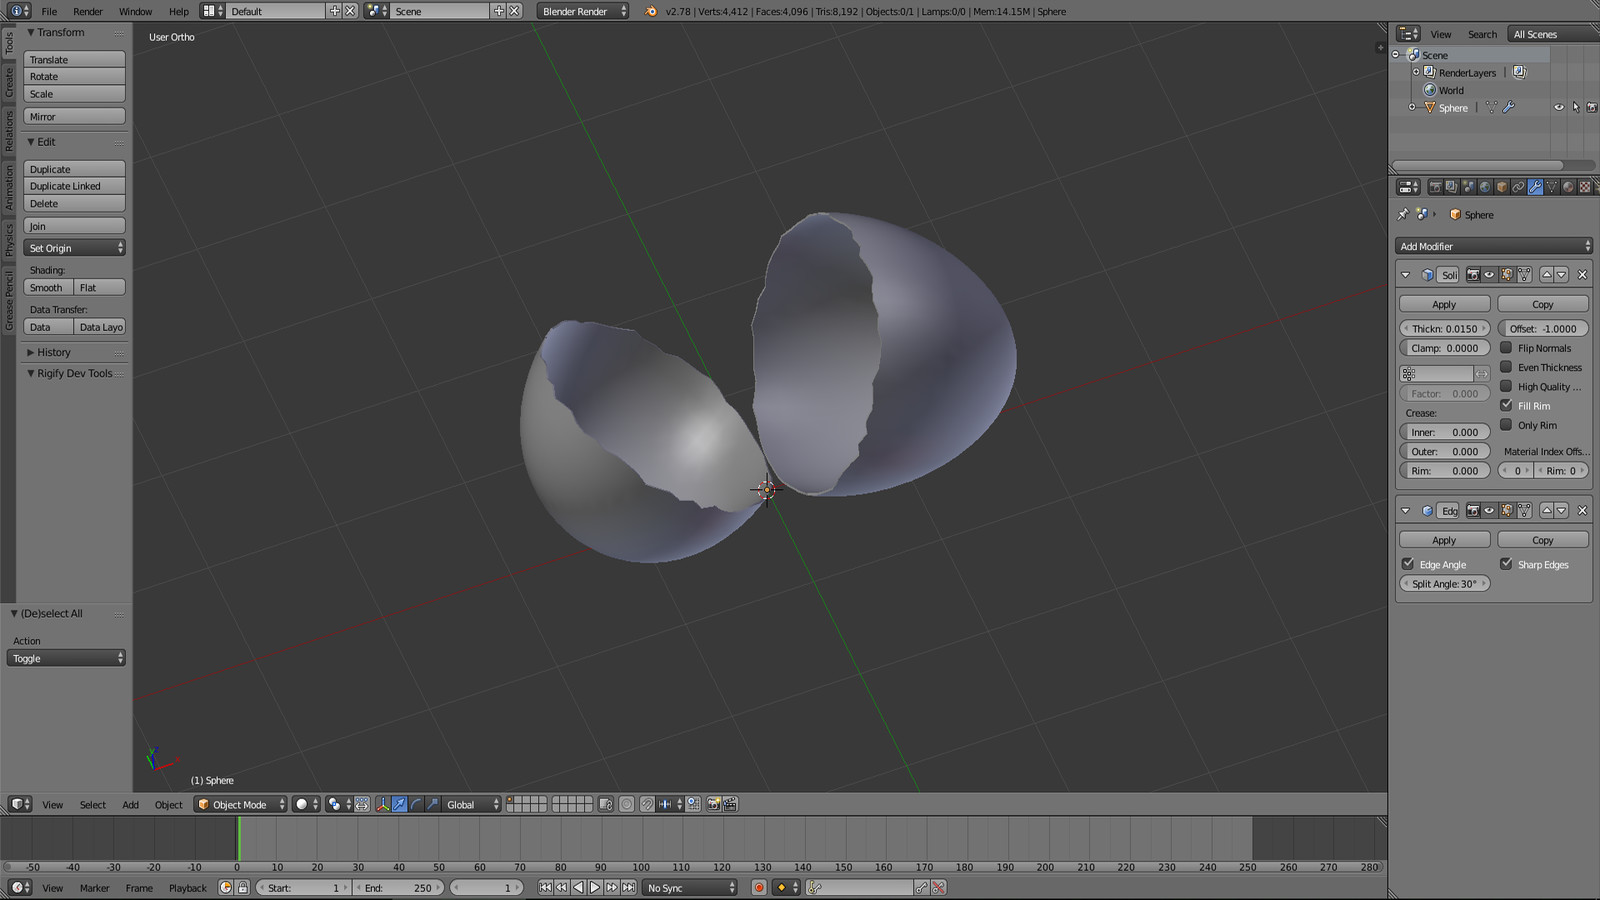Enable the Flip Normals checkbox
The width and height of the screenshot is (1600, 900).
pos(1507,348)
